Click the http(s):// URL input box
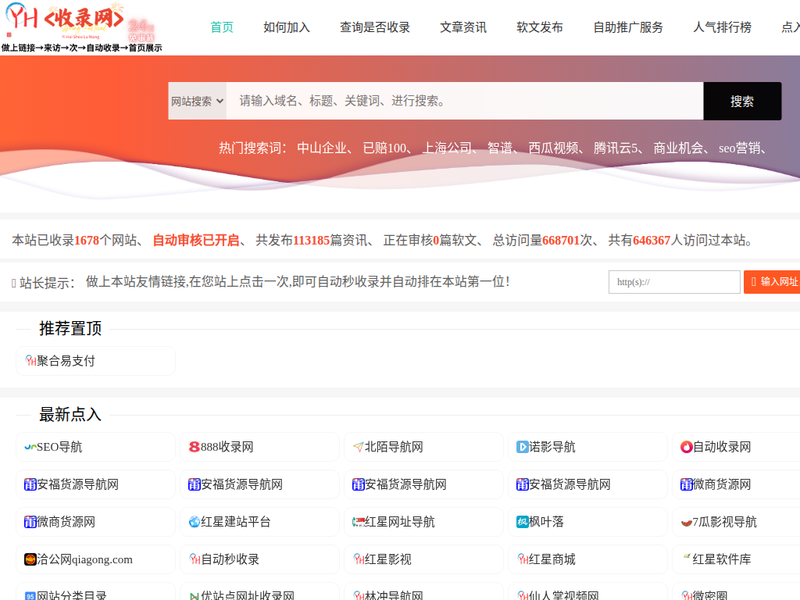This screenshot has width=800, height=600. [x=673, y=282]
